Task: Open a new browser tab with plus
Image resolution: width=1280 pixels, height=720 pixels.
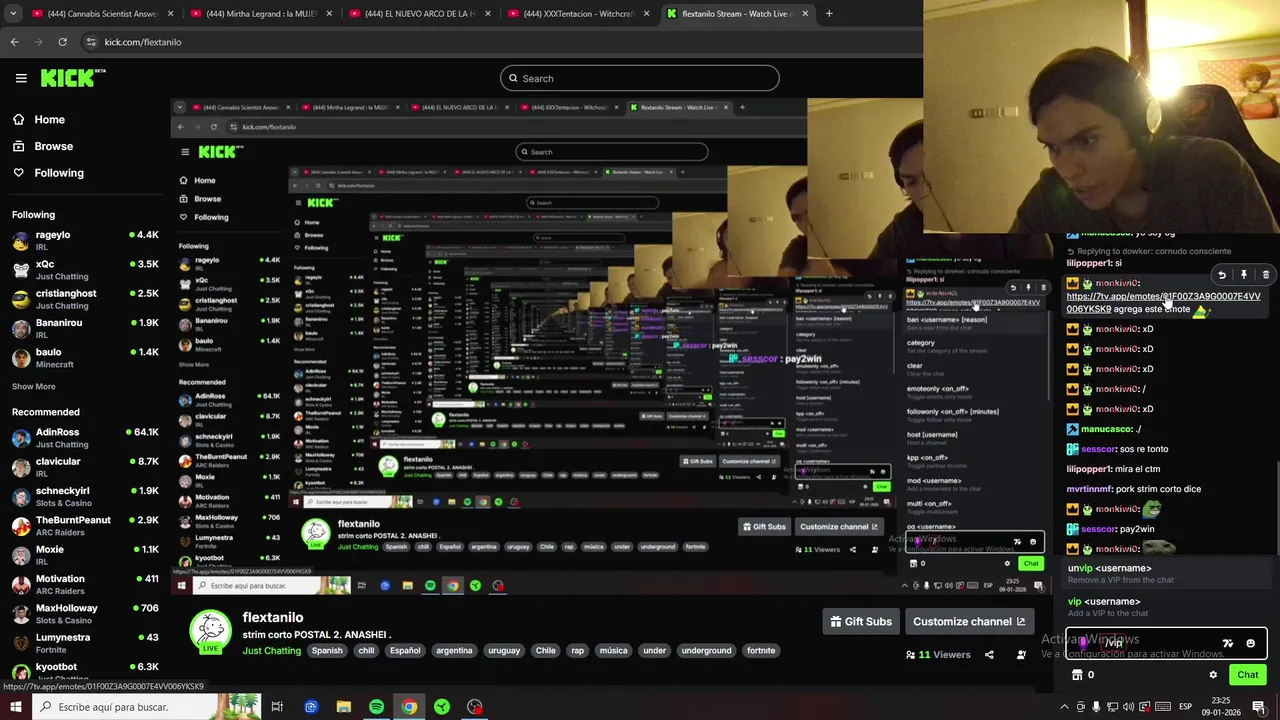Action: 829,14
